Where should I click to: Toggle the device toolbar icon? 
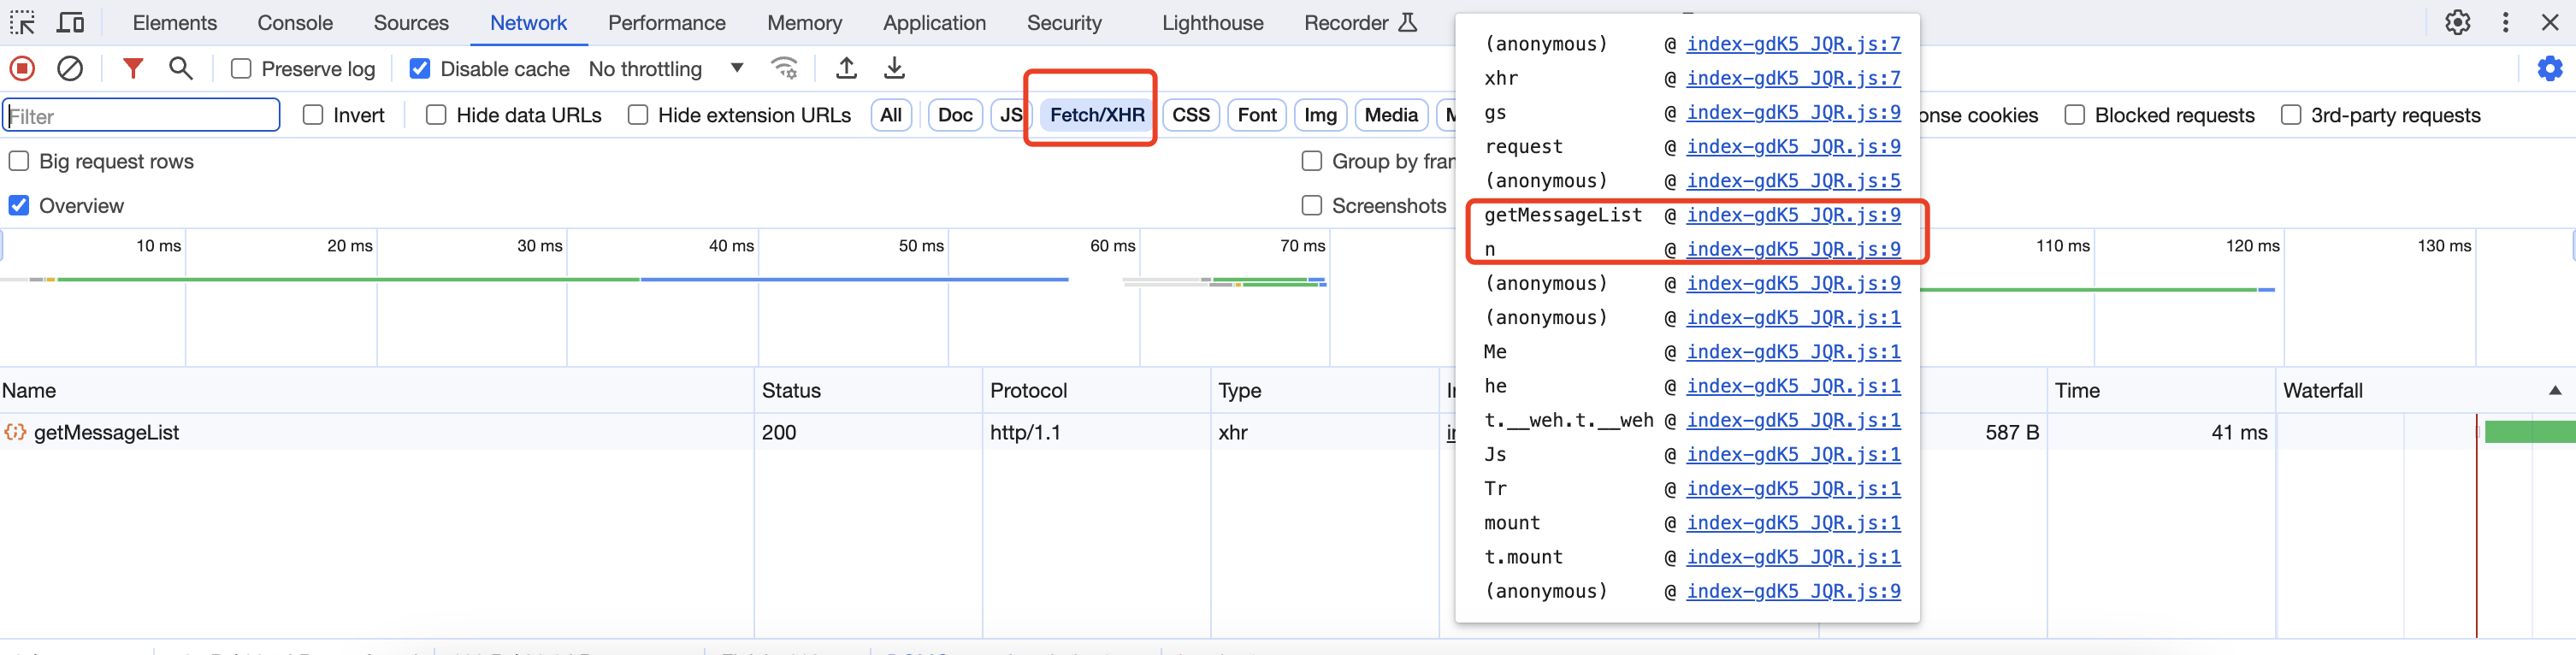(x=70, y=22)
